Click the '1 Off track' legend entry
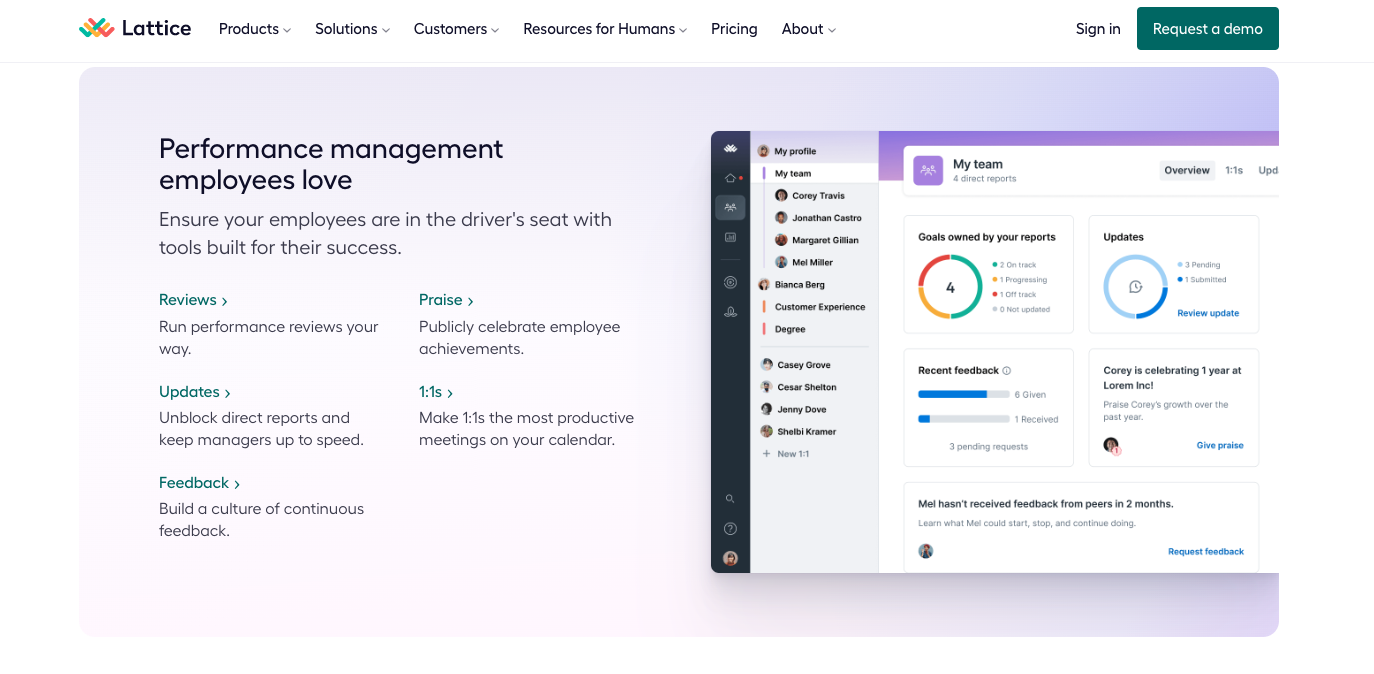Viewport: 1374px width, 674px height. [x=1014, y=295]
